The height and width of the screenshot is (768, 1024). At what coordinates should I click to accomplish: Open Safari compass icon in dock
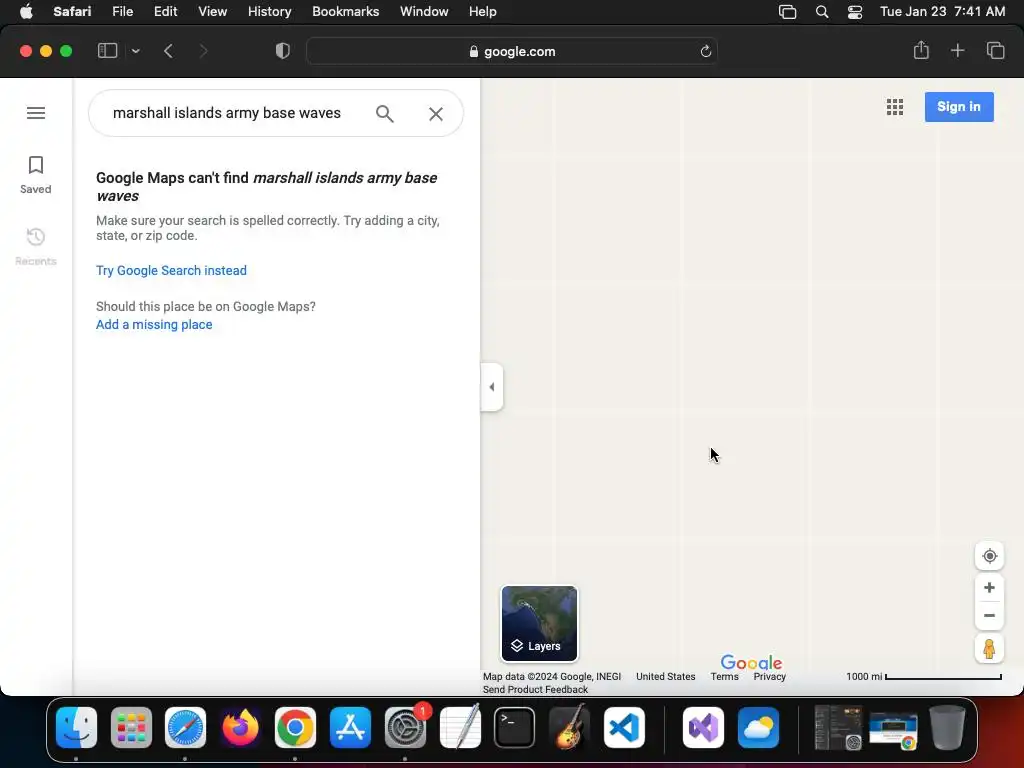pyautogui.click(x=185, y=728)
